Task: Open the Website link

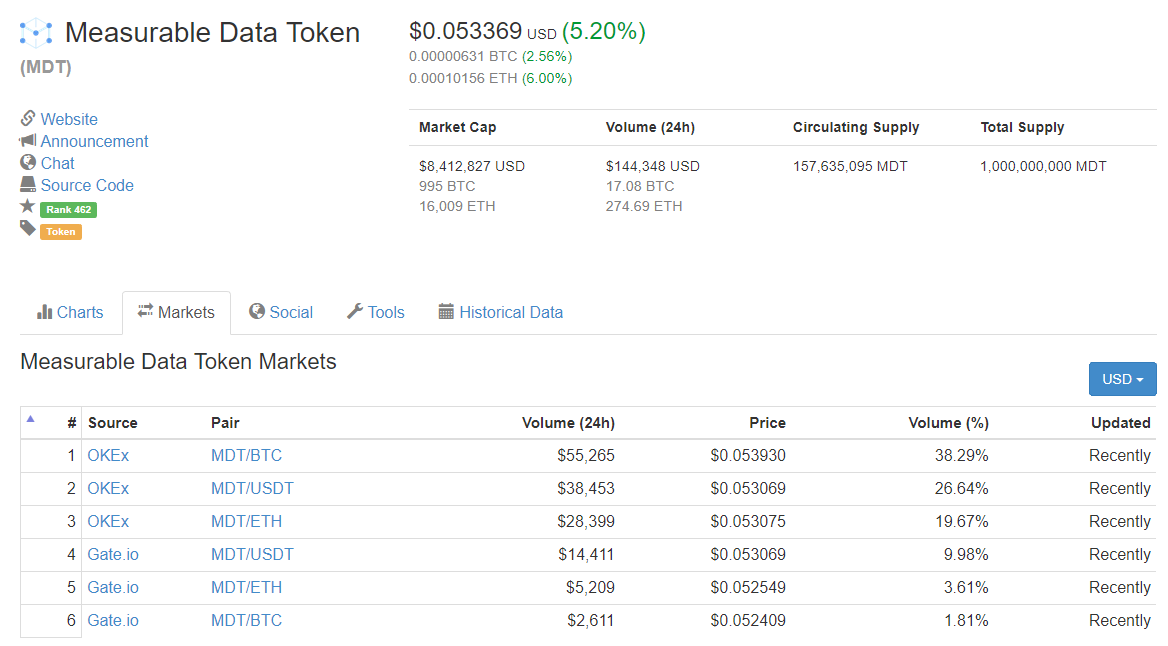Action: [x=69, y=119]
